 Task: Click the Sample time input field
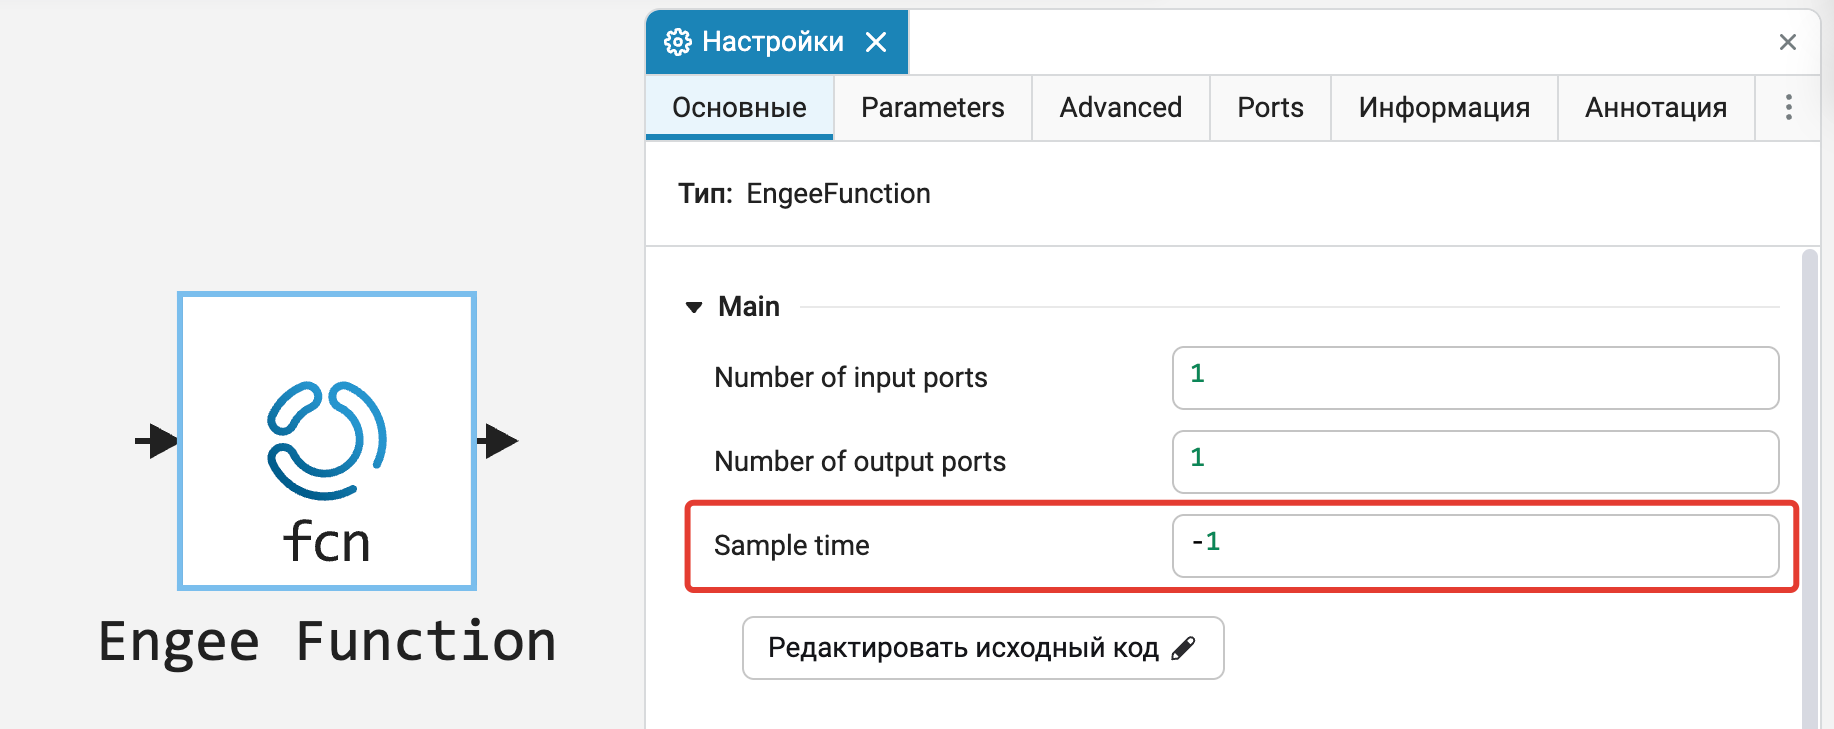click(1475, 546)
